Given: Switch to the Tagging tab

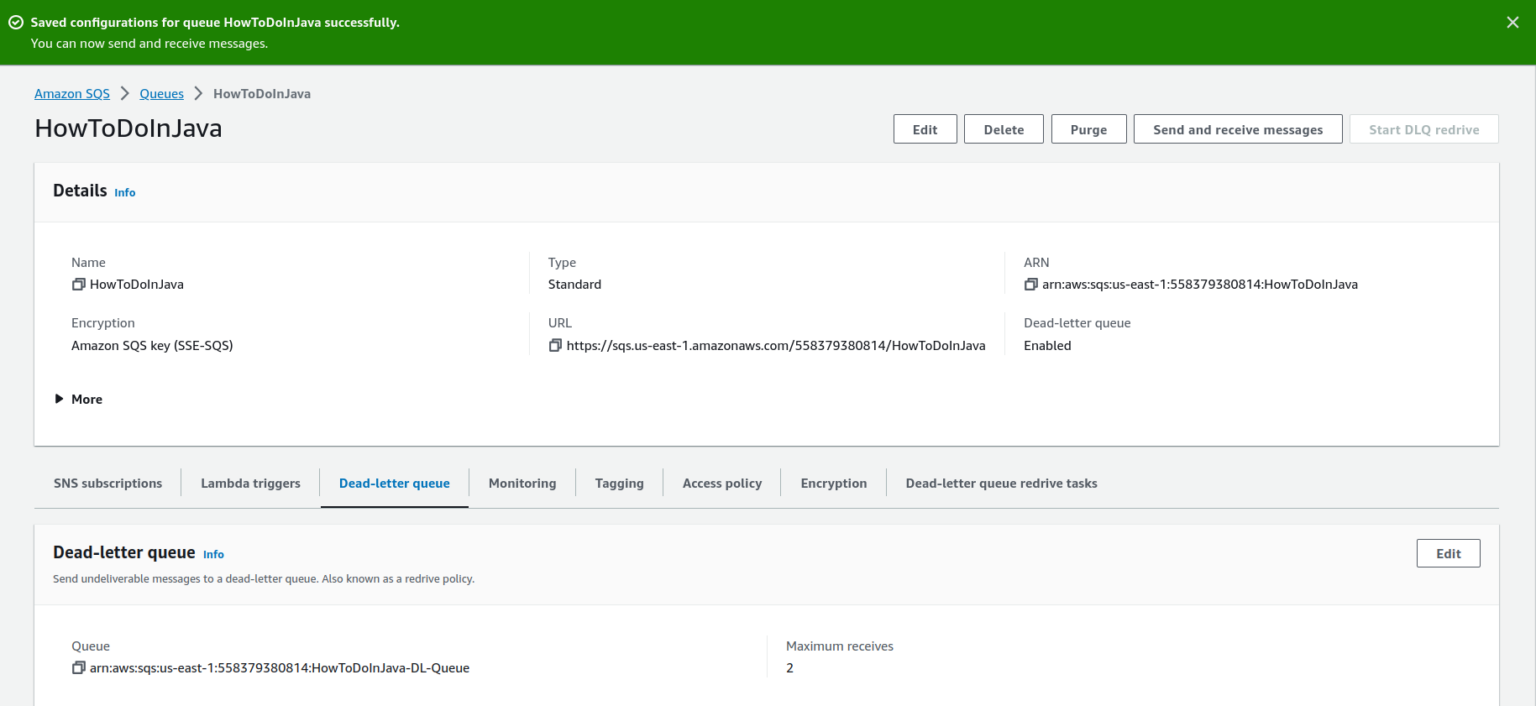Looking at the screenshot, I should click(618, 483).
